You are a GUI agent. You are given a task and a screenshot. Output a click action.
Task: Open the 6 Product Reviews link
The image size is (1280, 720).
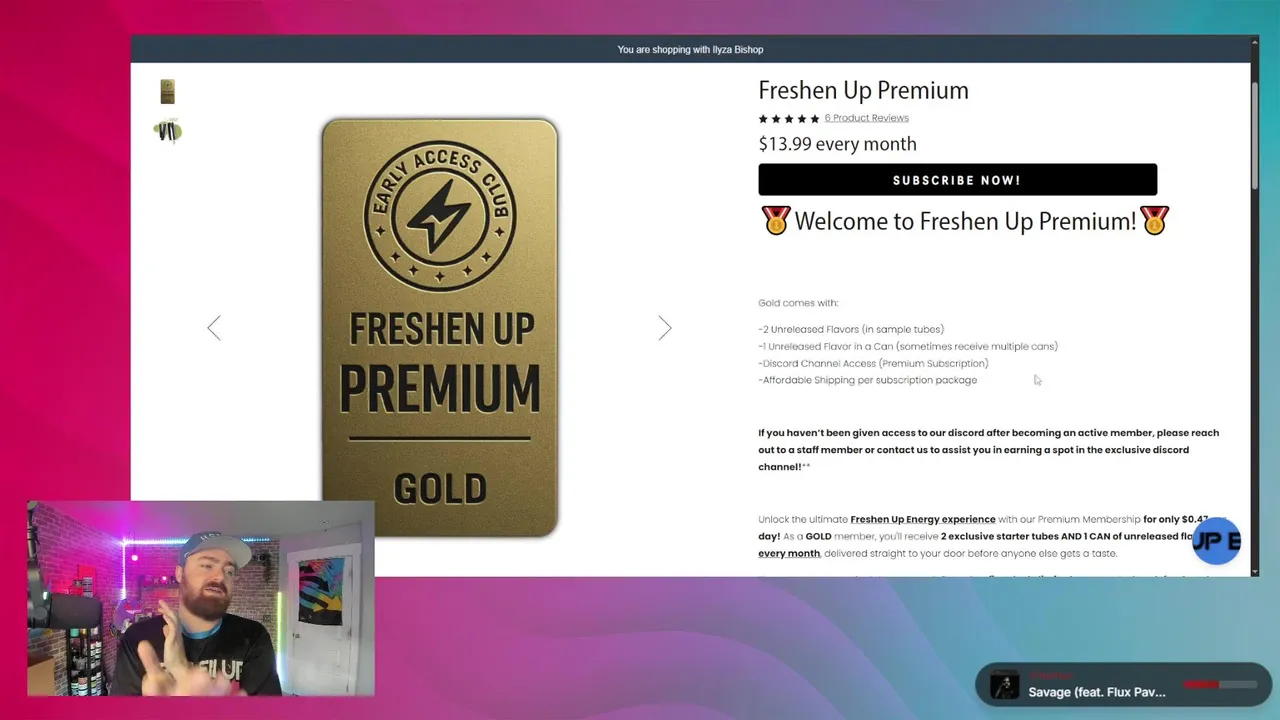866,118
